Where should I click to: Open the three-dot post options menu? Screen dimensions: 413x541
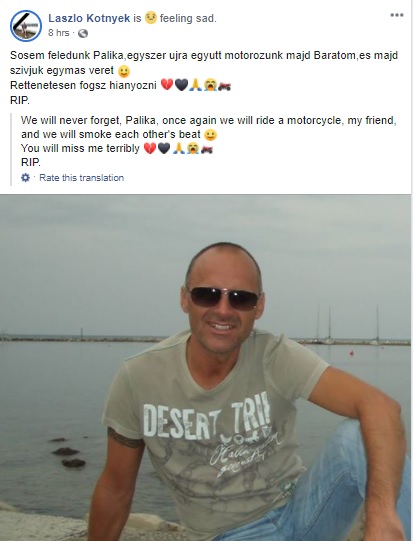coord(397,15)
